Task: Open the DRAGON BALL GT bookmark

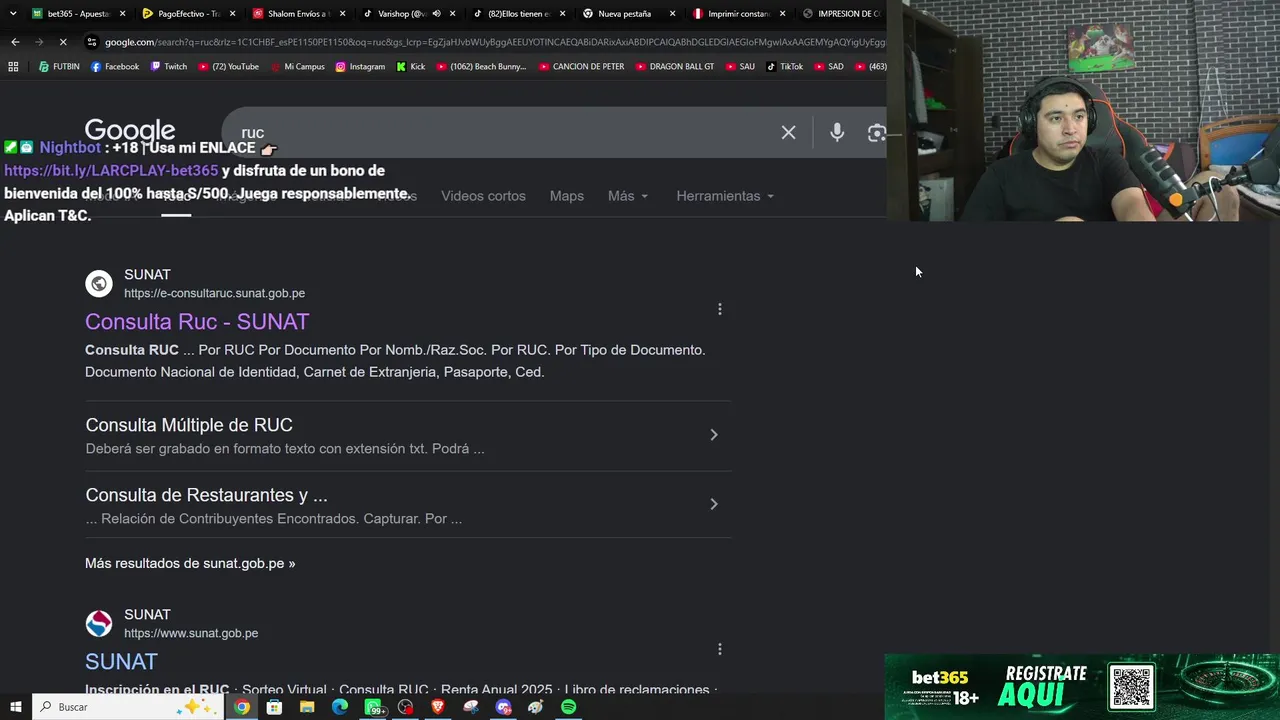Action: point(674,67)
